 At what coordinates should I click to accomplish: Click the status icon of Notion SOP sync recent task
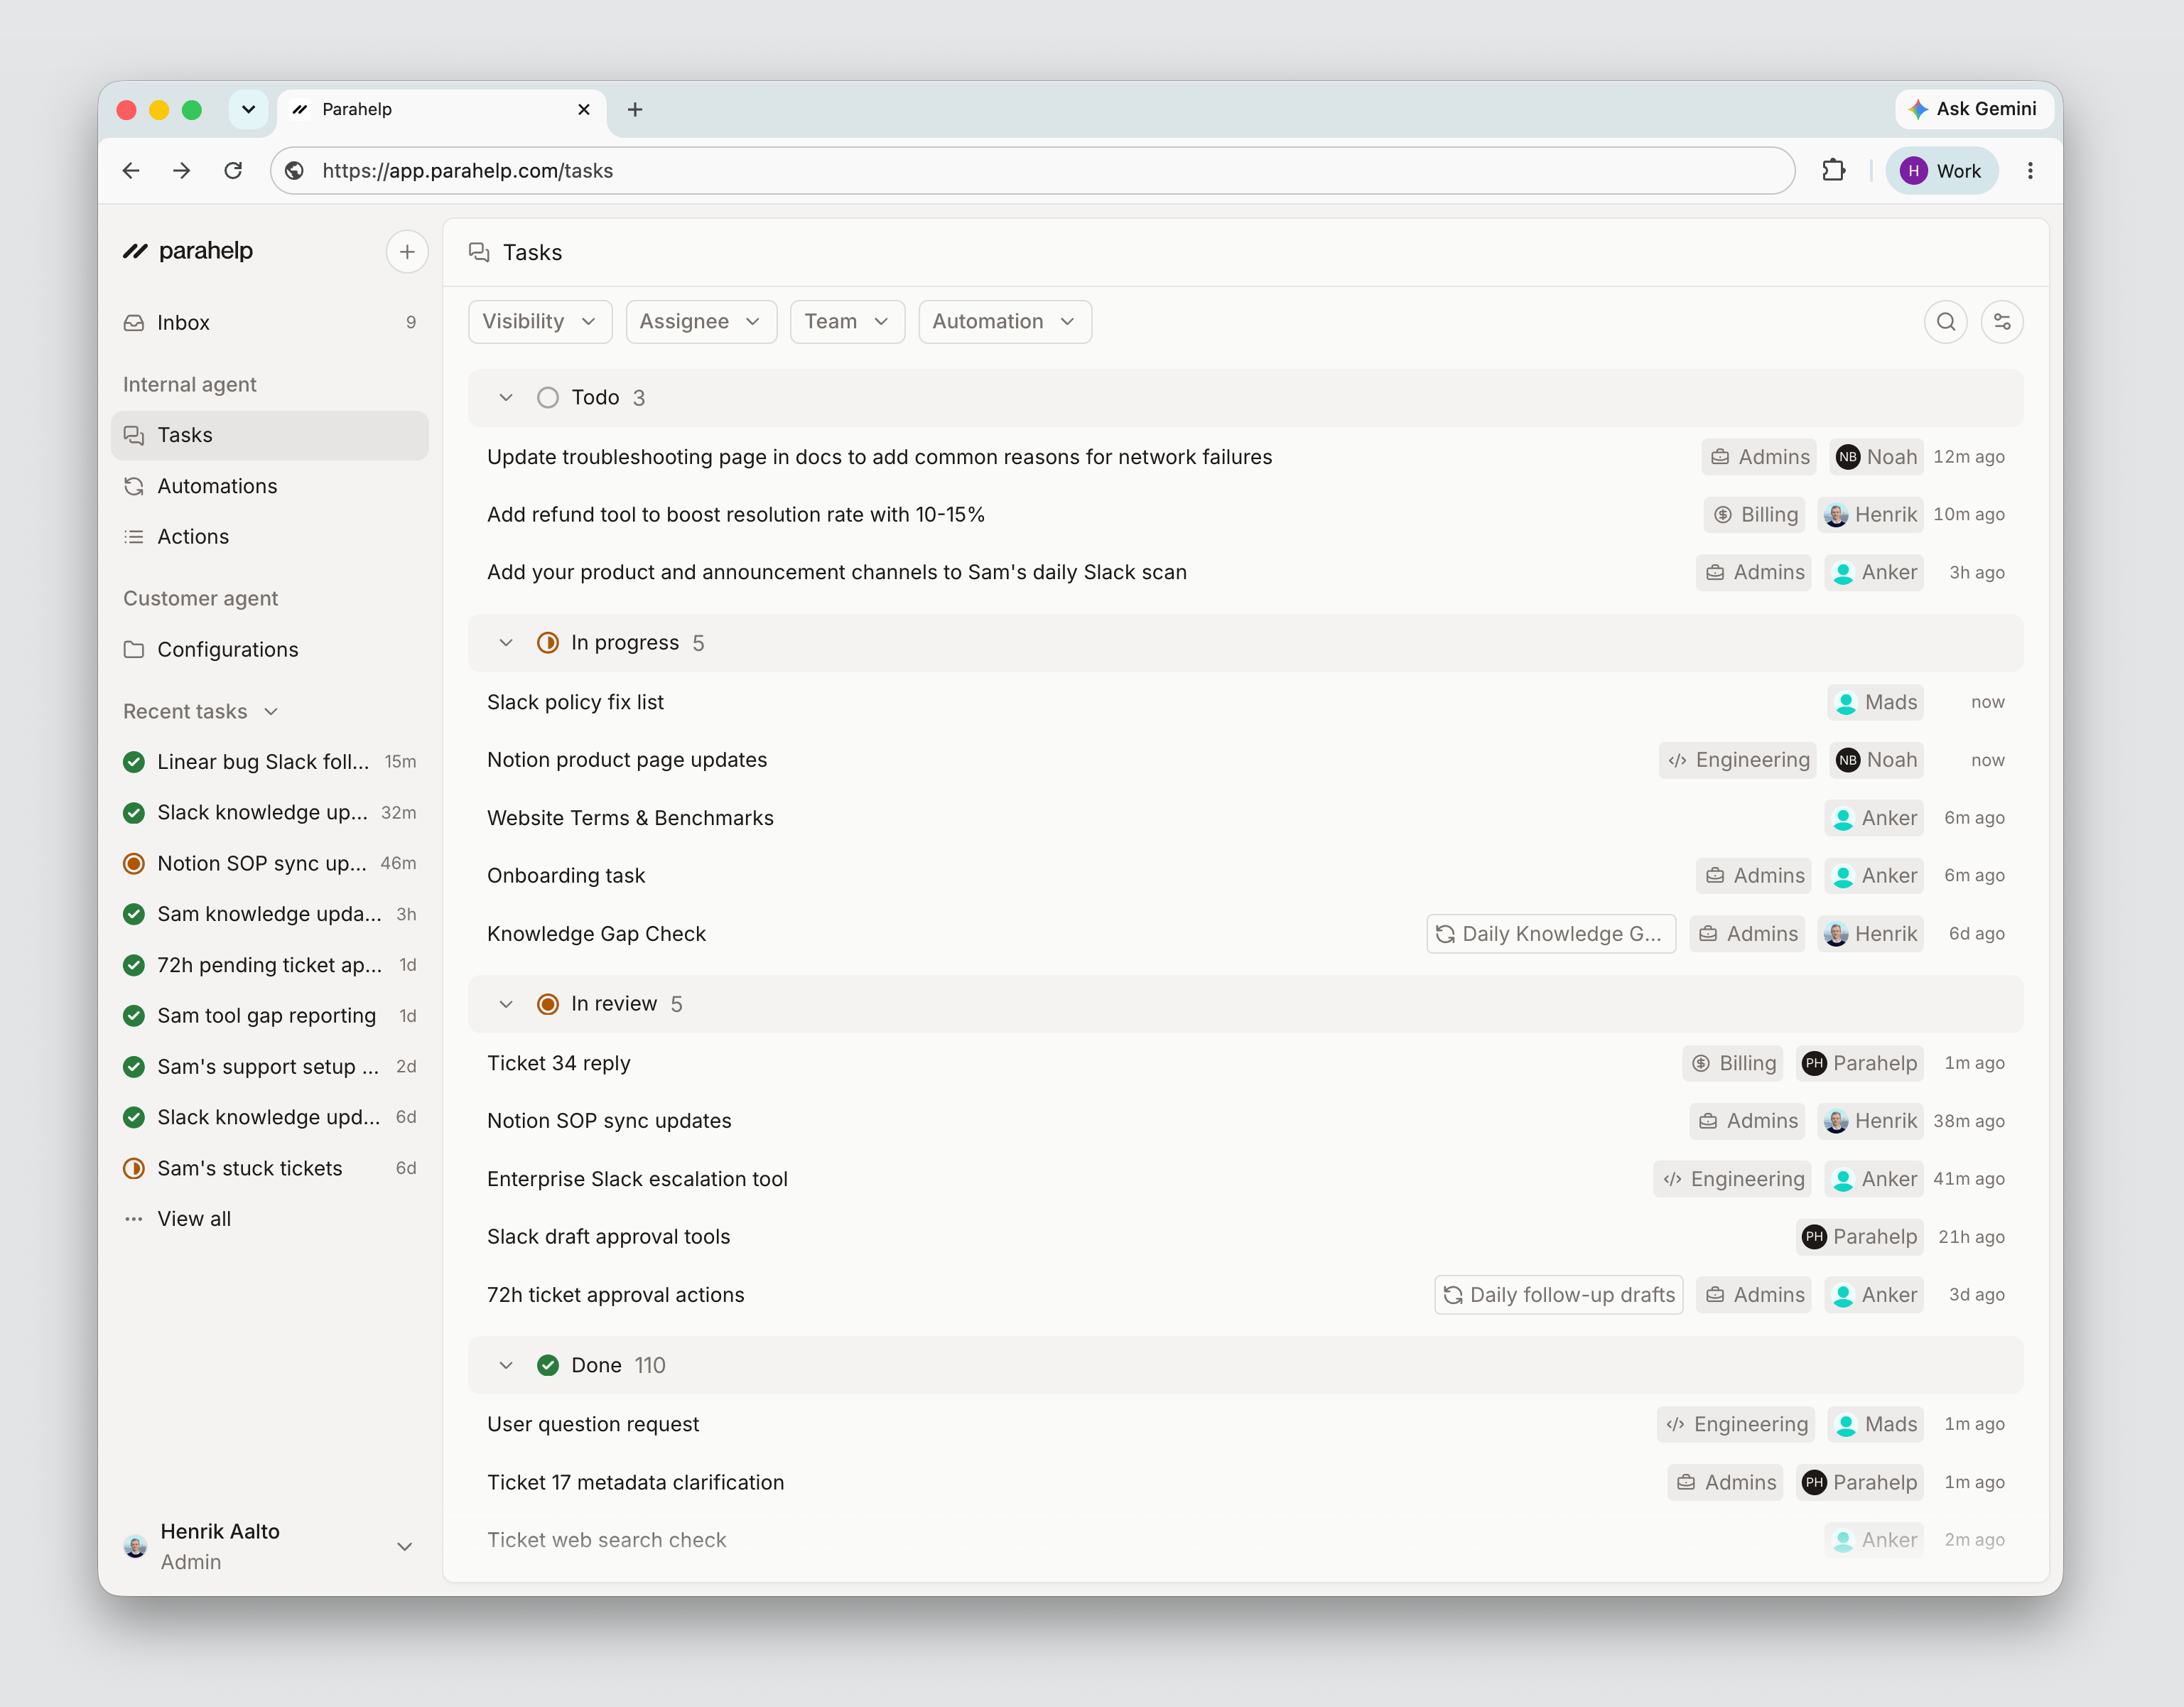tap(134, 864)
